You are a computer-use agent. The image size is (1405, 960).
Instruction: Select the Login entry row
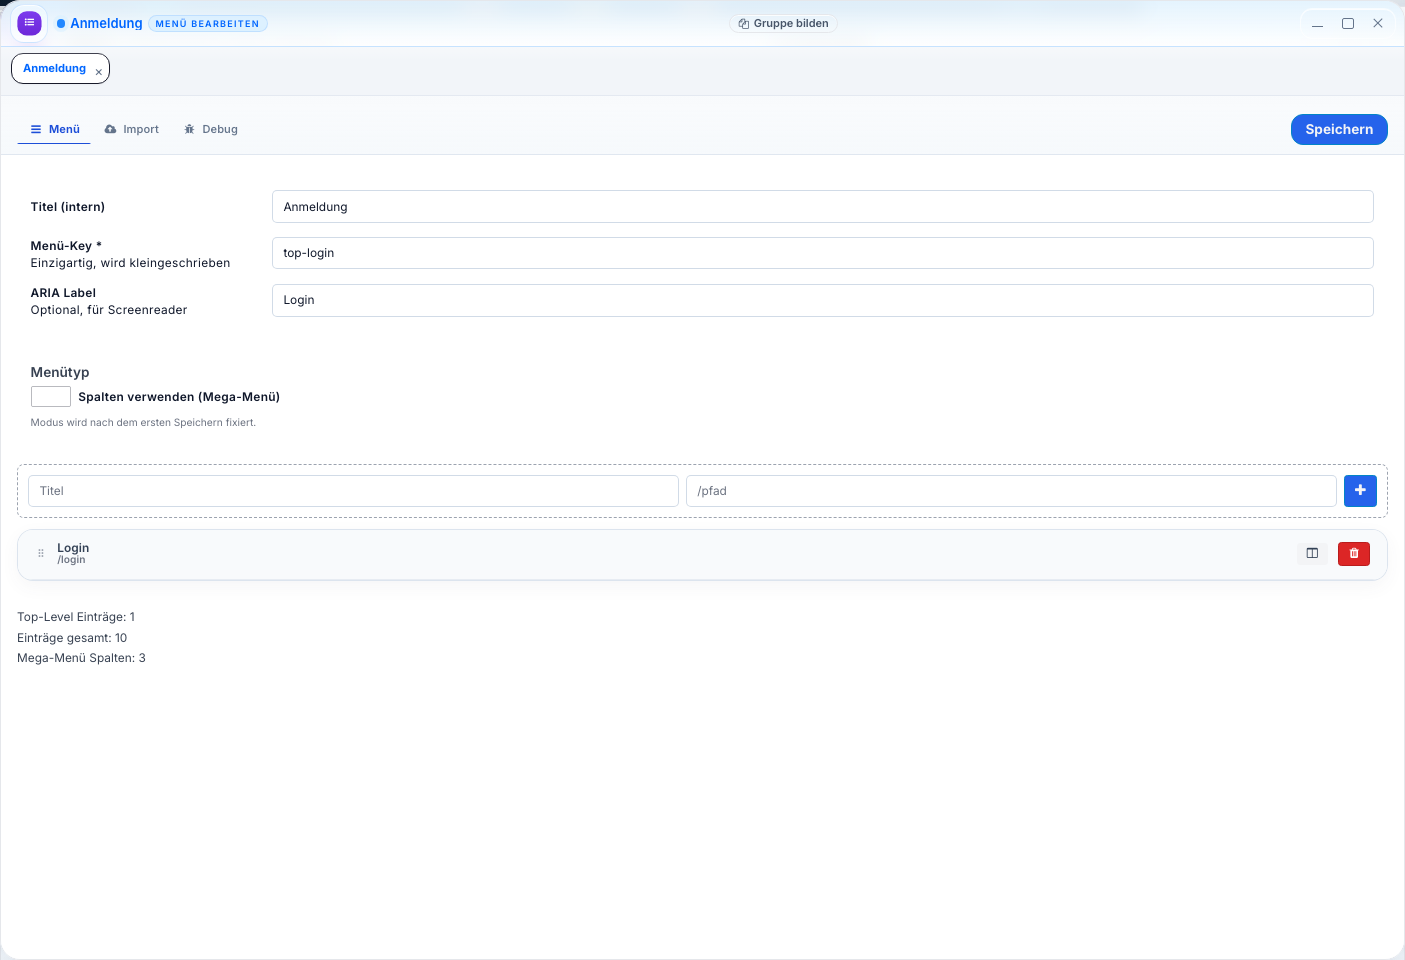click(600, 554)
